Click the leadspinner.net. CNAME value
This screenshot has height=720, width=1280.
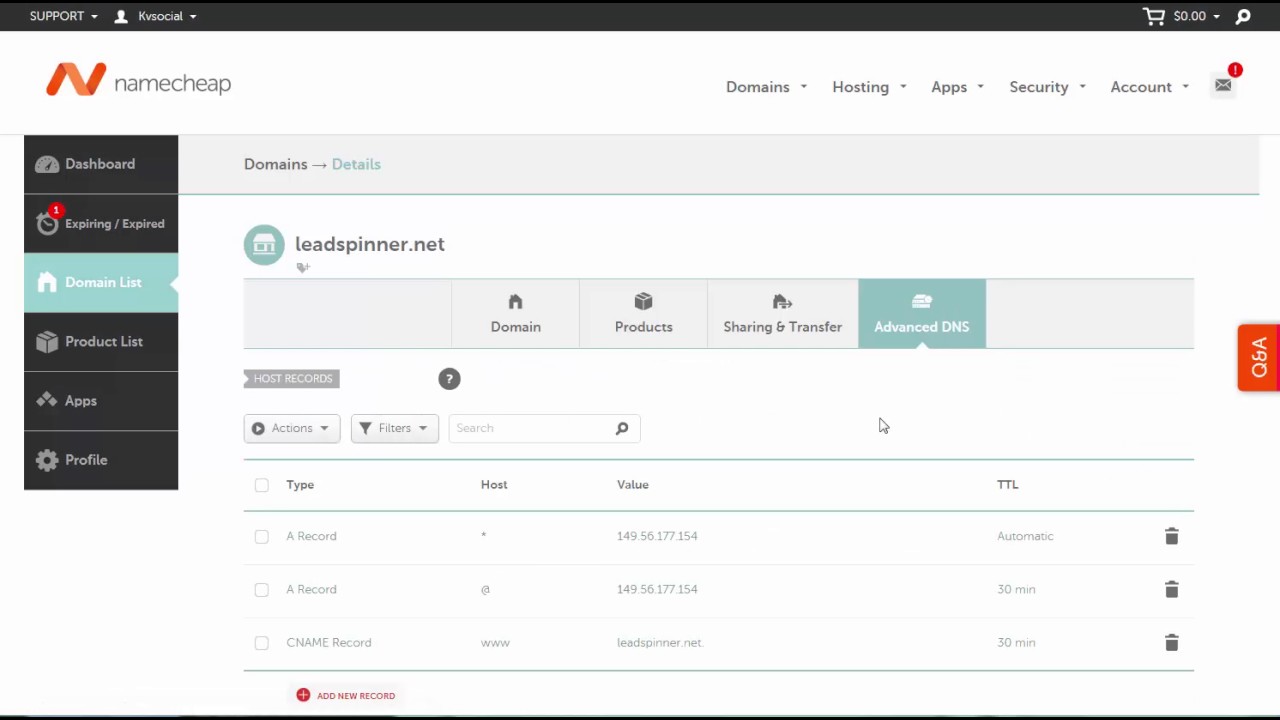click(x=660, y=642)
